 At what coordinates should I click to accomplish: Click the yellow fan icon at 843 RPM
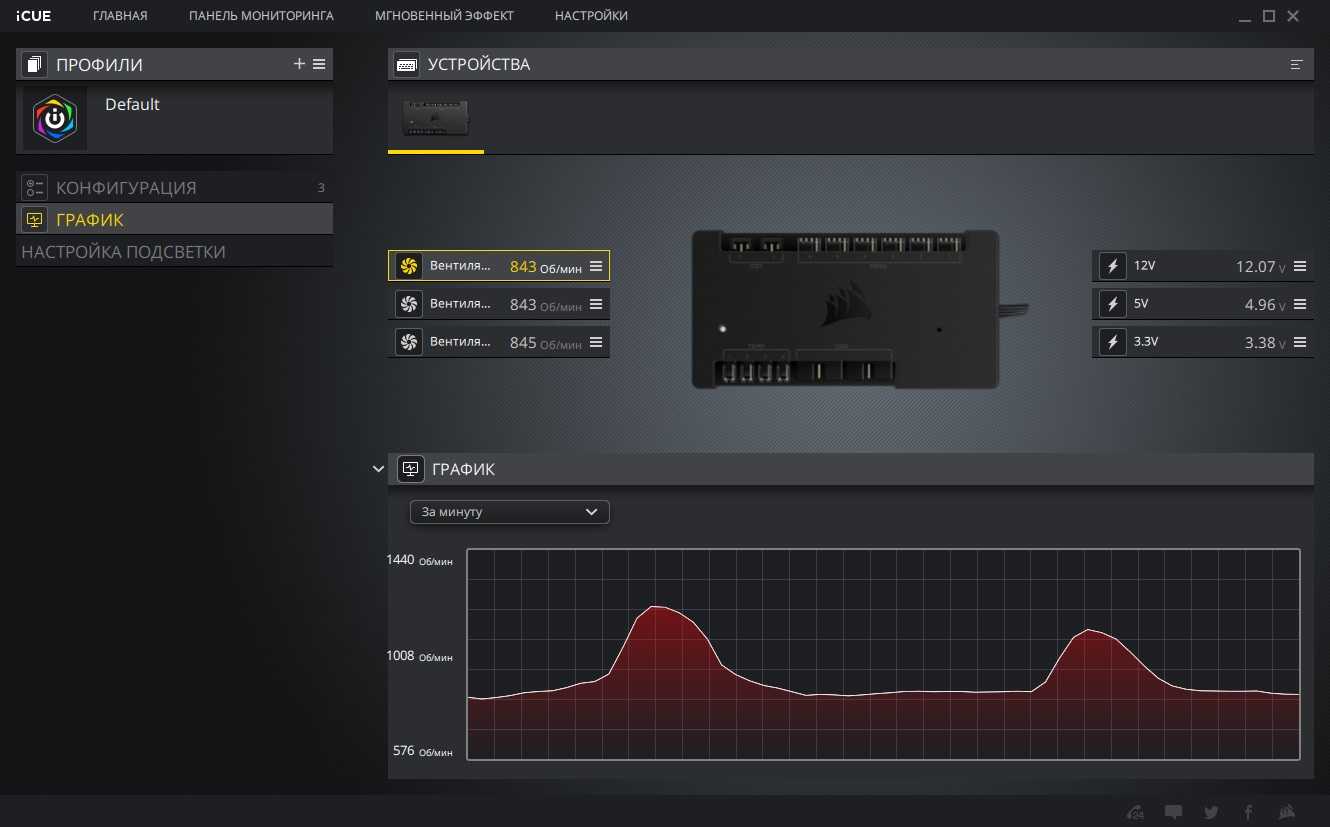[x=408, y=266]
